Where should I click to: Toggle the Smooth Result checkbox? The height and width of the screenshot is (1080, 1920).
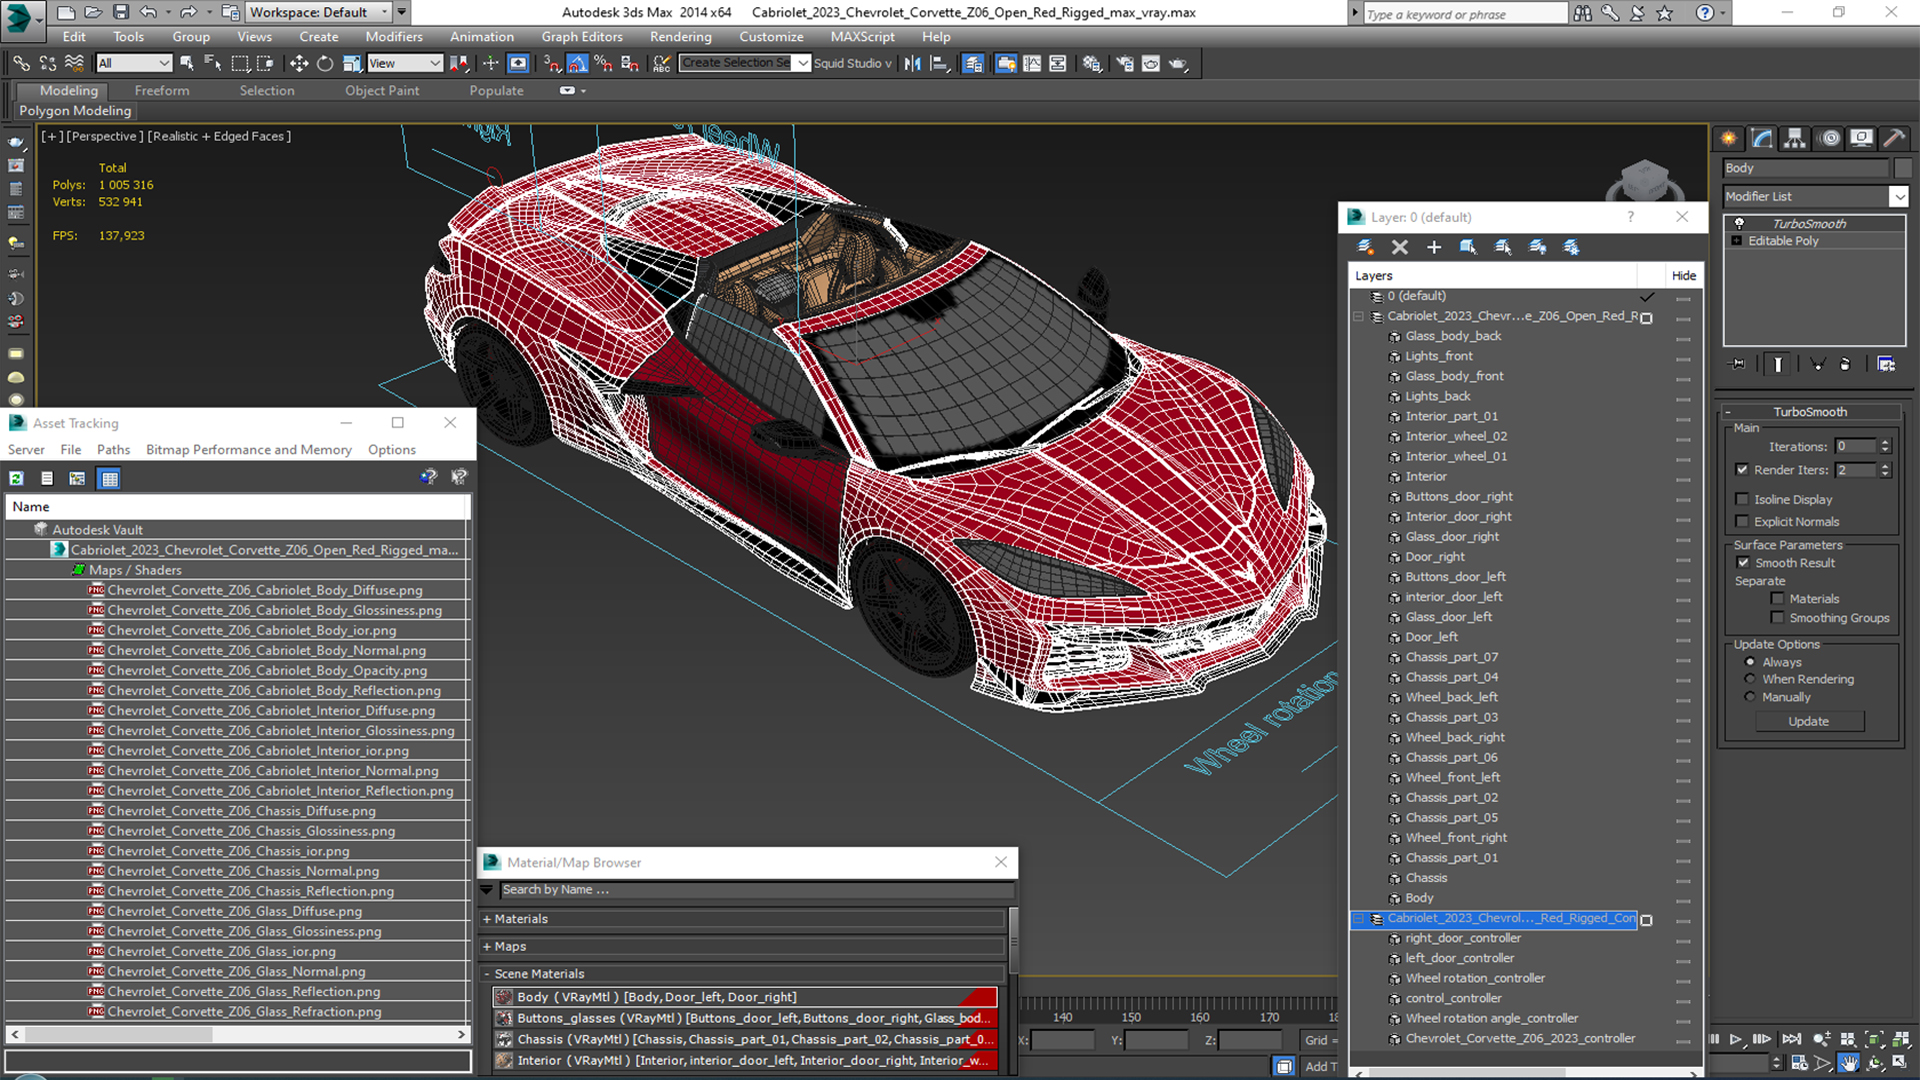pos(1743,562)
